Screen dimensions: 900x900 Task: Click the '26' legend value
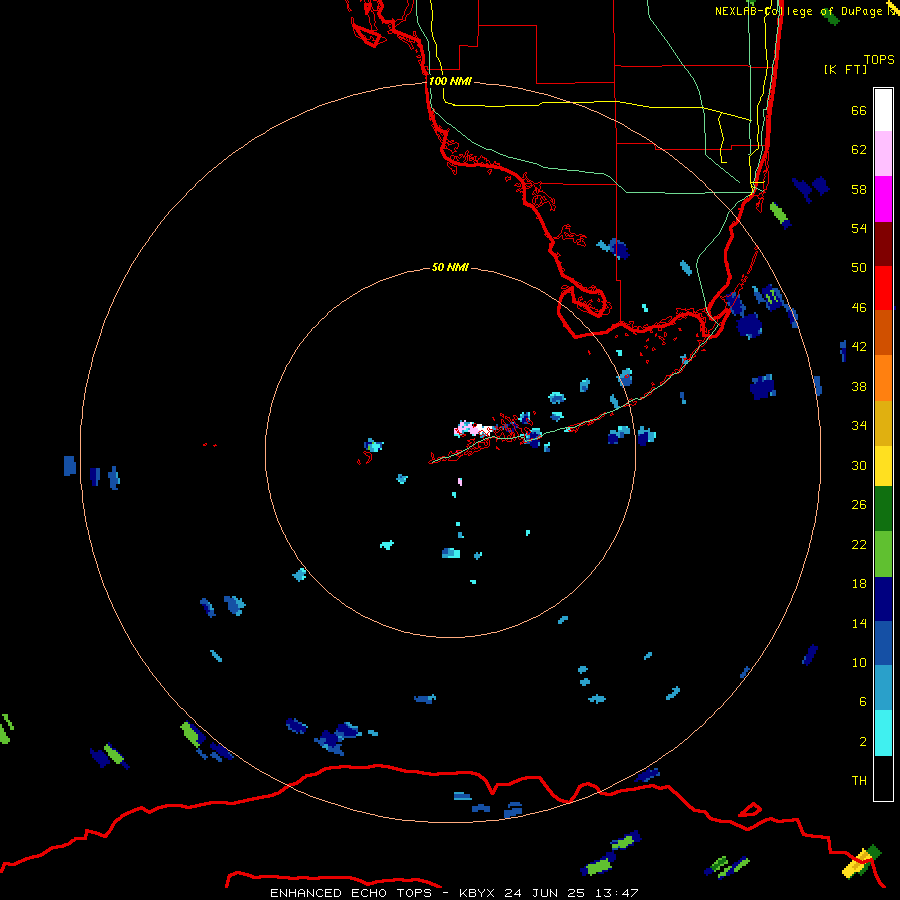[859, 505]
